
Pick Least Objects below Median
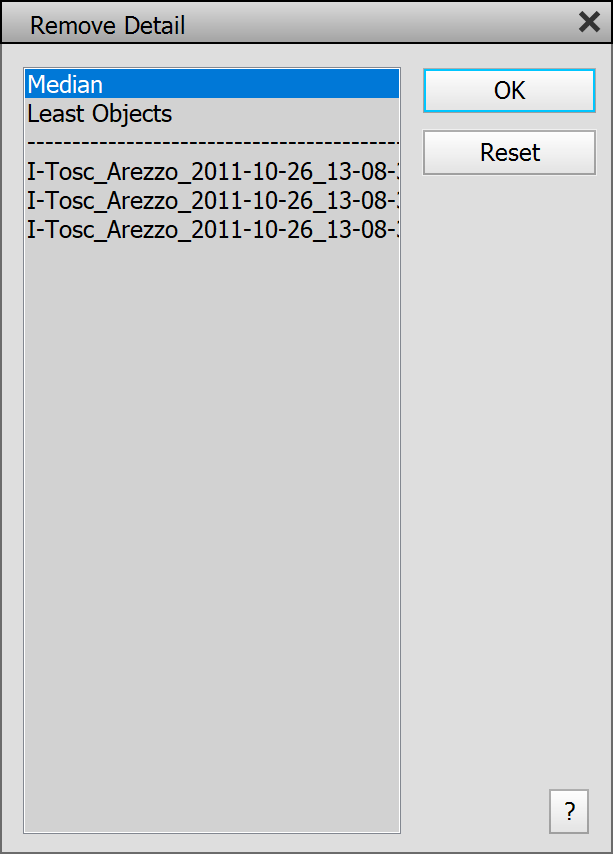click(100, 114)
